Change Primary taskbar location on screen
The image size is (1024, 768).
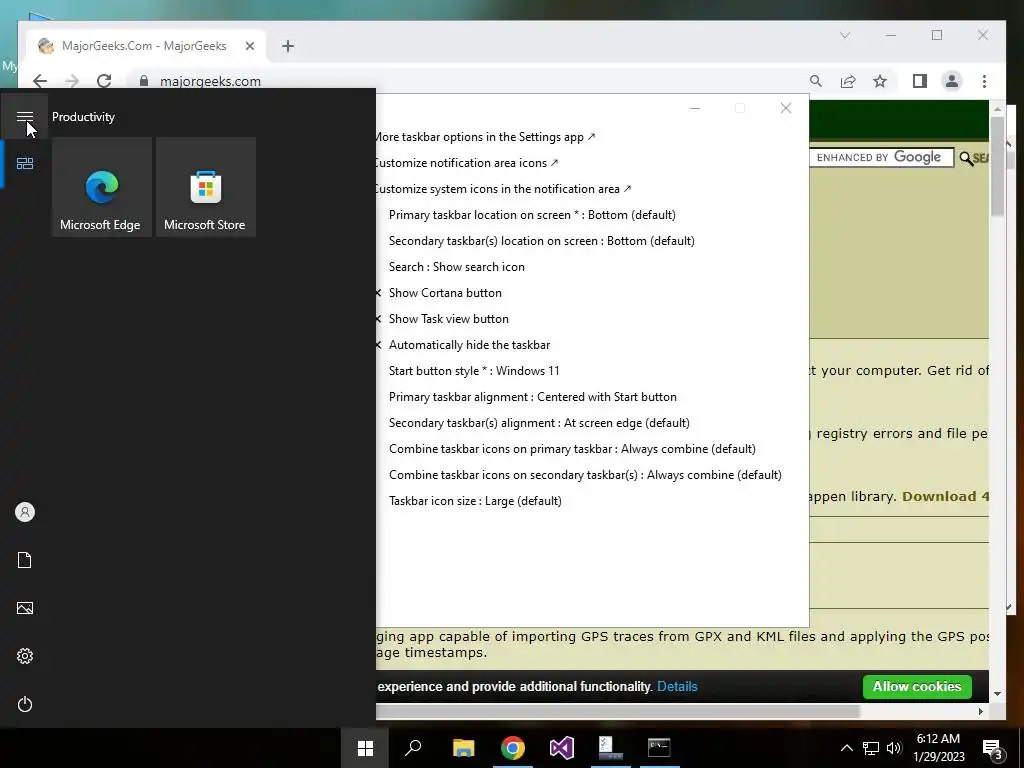coord(532,215)
